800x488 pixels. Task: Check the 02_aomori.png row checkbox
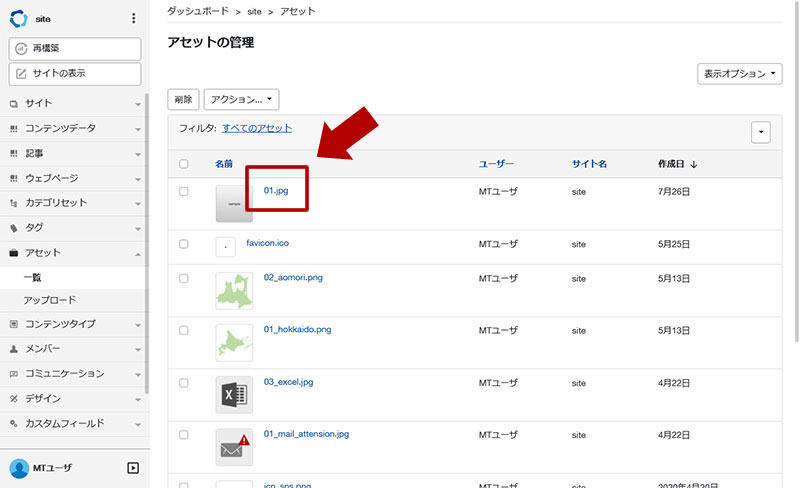(184, 278)
